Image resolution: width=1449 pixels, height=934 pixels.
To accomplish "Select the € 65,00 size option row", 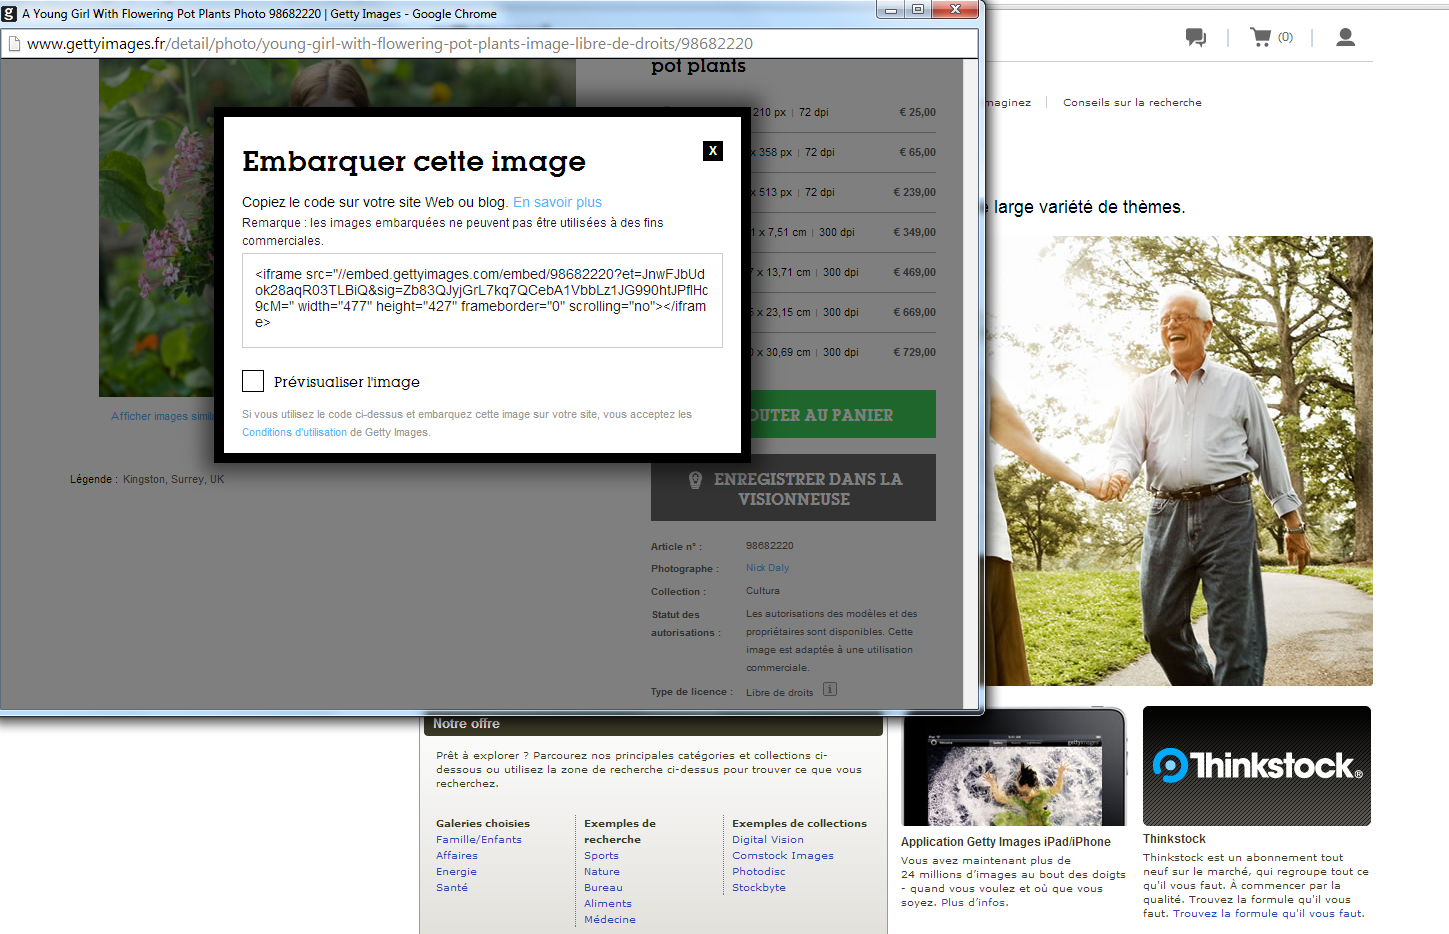I will (843, 152).
